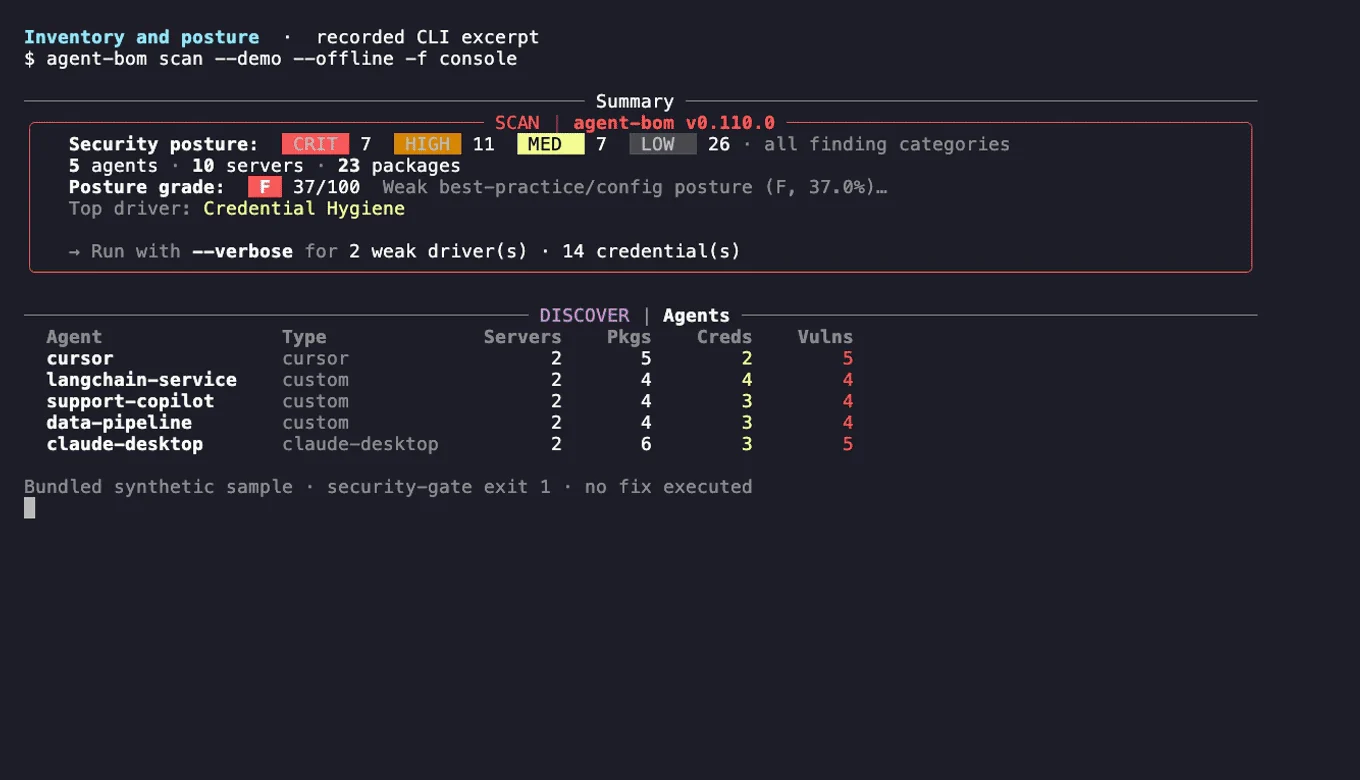
Task: Click the red F posture grade badge
Action: (x=265, y=187)
